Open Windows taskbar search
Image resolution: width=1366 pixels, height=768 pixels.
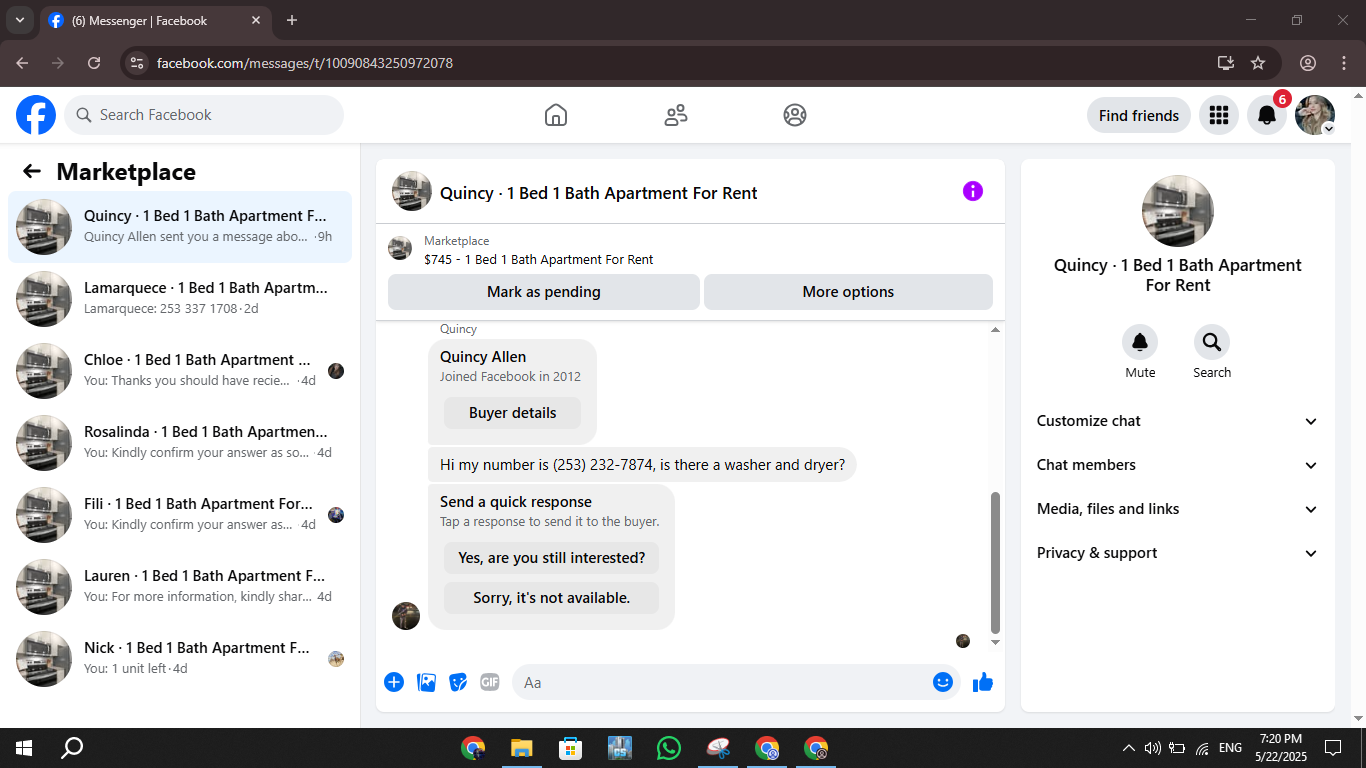click(x=72, y=748)
